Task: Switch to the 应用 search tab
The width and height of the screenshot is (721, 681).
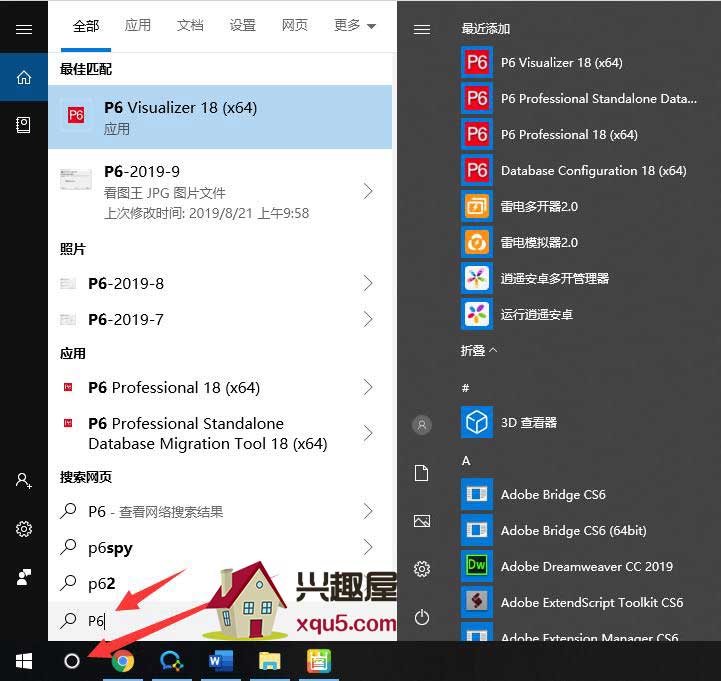Action: [137, 25]
